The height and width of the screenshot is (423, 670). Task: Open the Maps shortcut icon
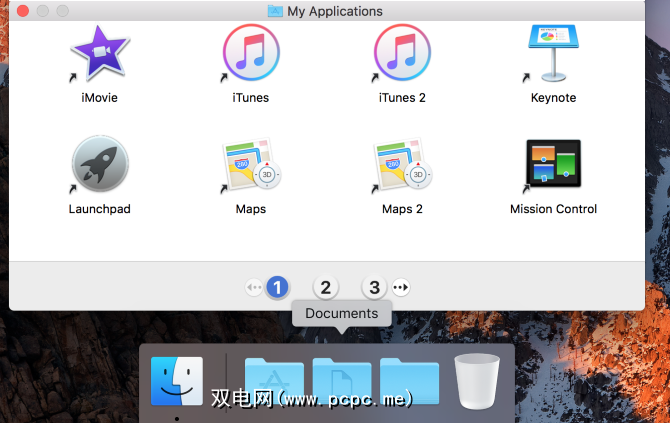(x=251, y=164)
